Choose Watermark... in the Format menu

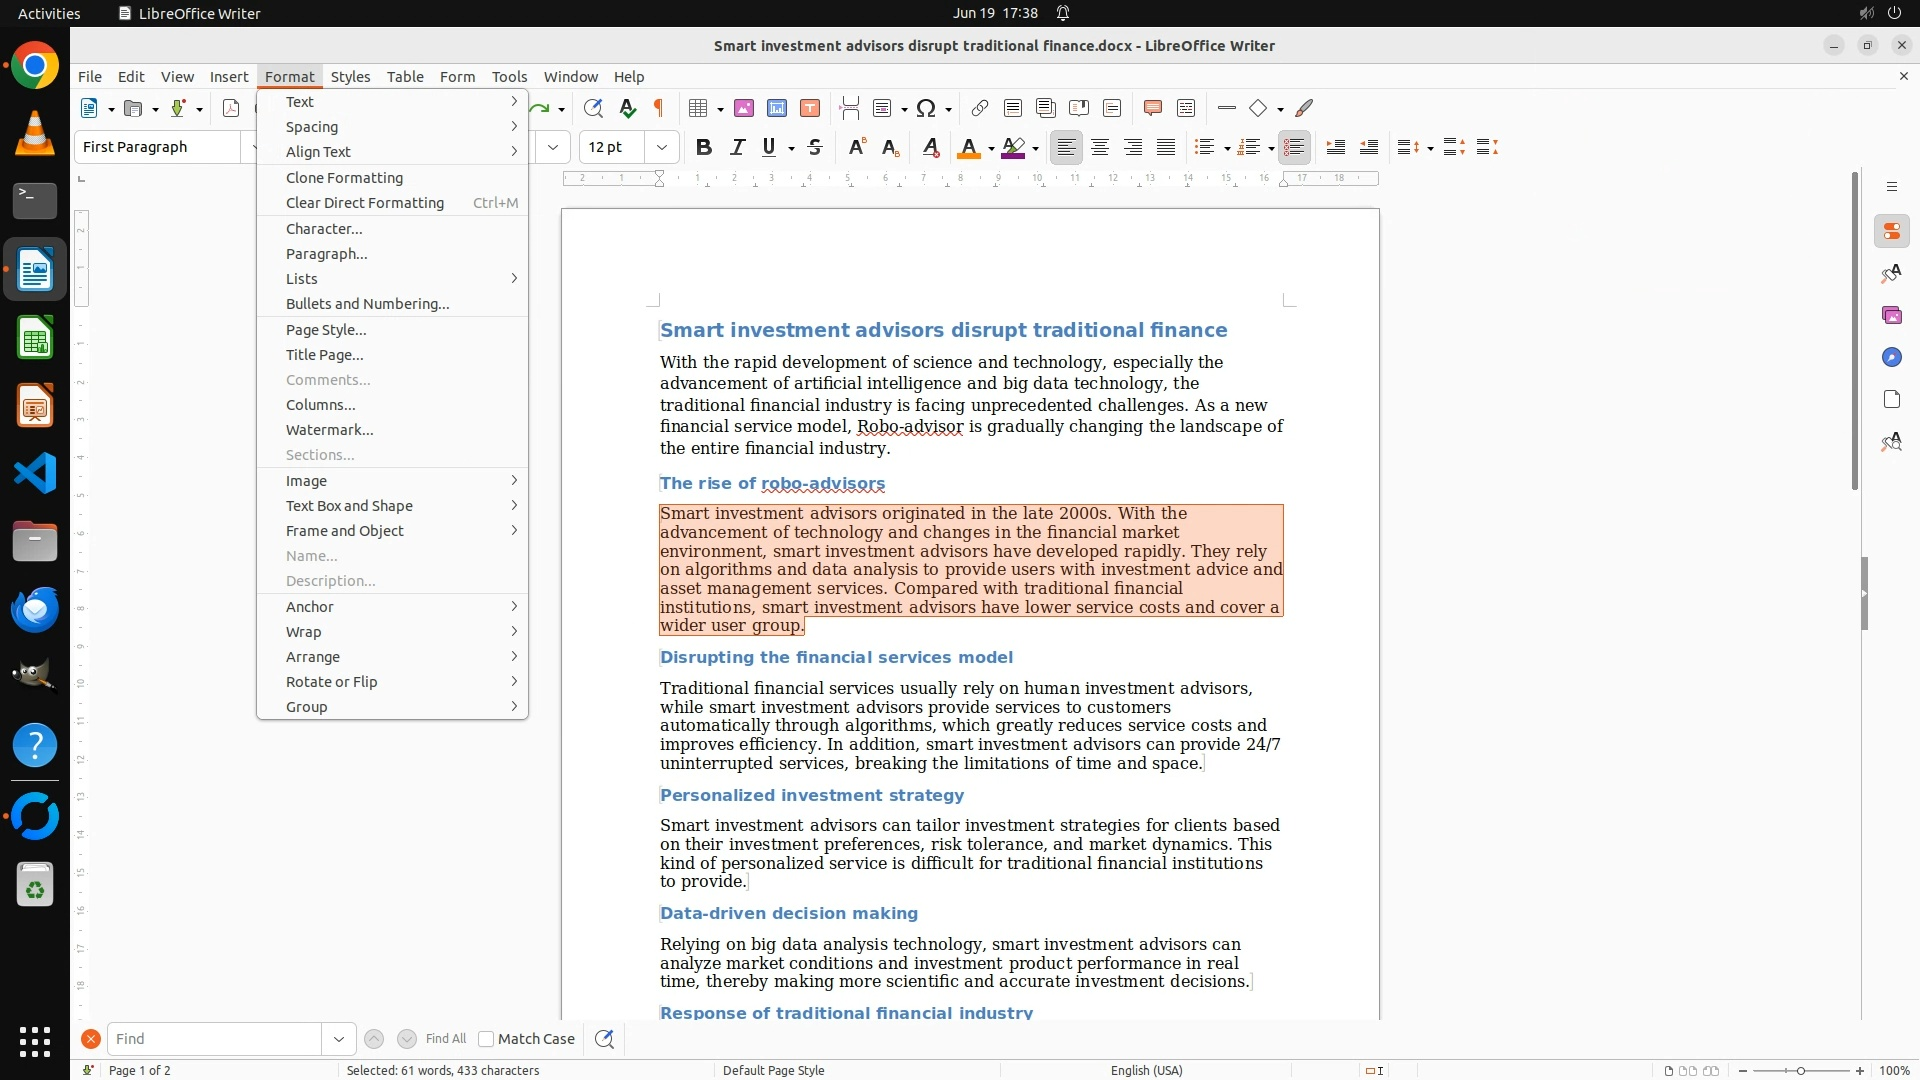[329, 430]
